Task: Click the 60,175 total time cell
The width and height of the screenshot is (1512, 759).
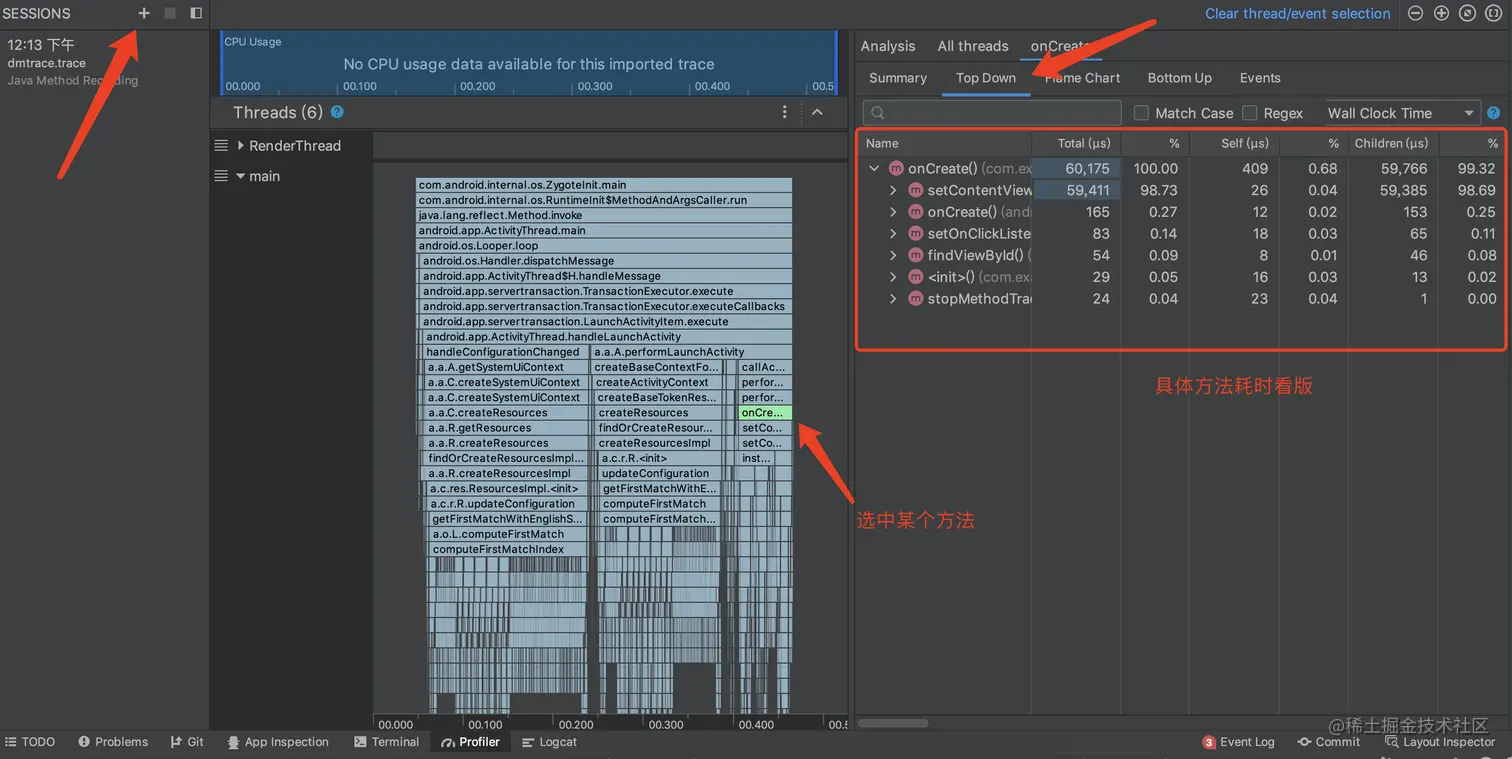Action: (1076, 169)
